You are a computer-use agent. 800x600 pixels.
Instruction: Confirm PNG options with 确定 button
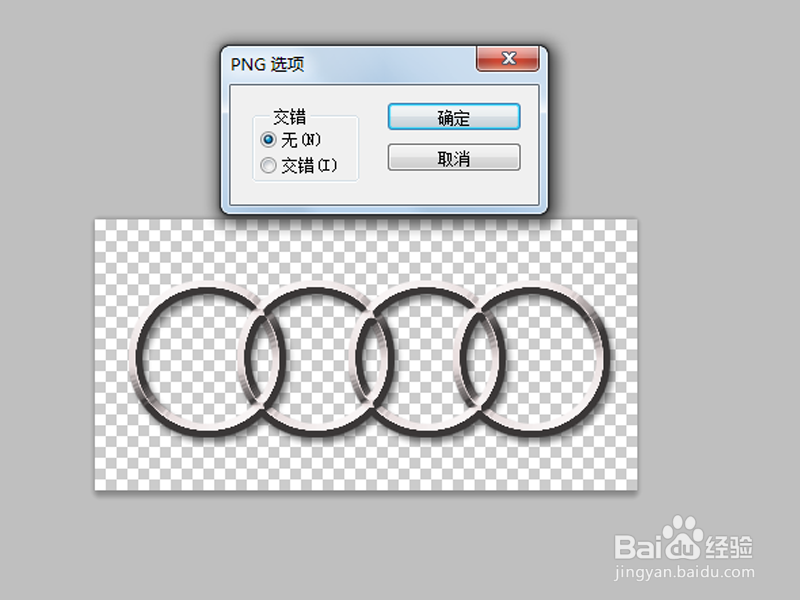[x=454, y=117]
